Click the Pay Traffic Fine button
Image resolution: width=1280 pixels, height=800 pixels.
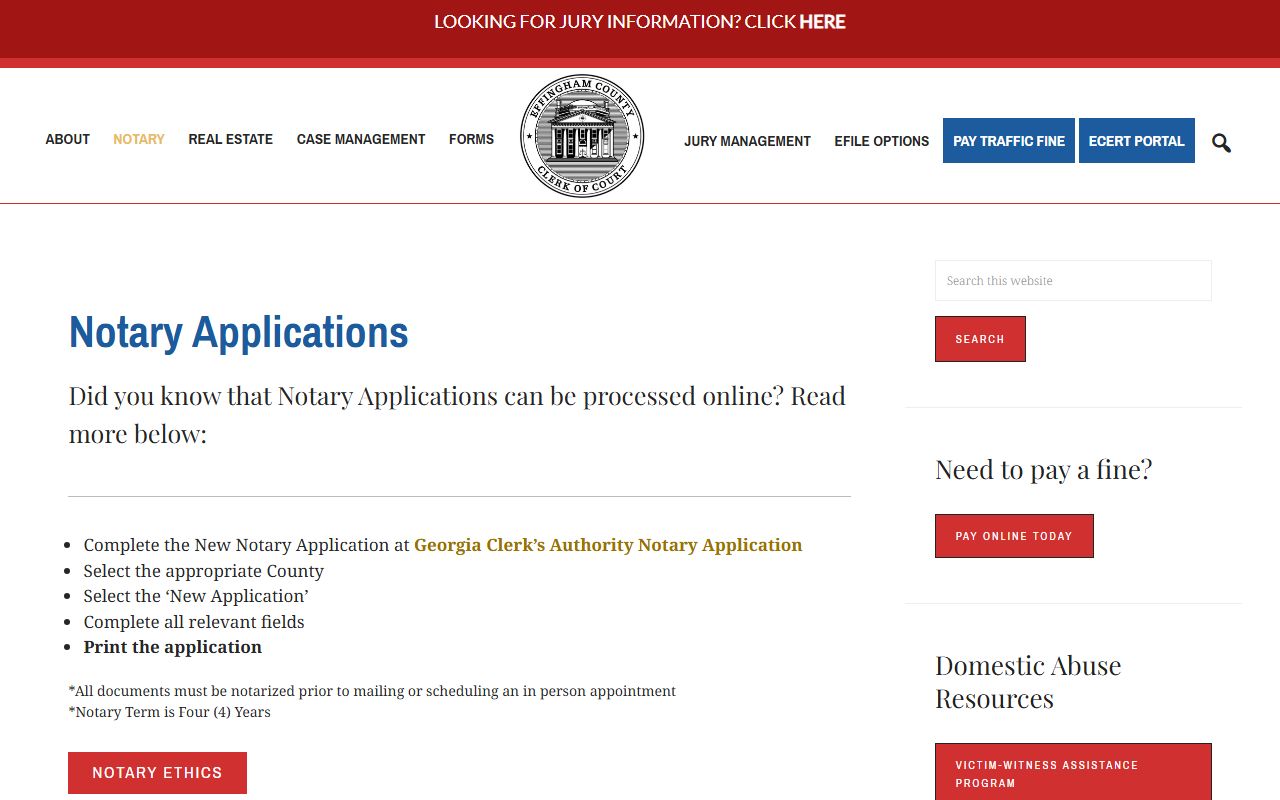[x=1009, y=141]
